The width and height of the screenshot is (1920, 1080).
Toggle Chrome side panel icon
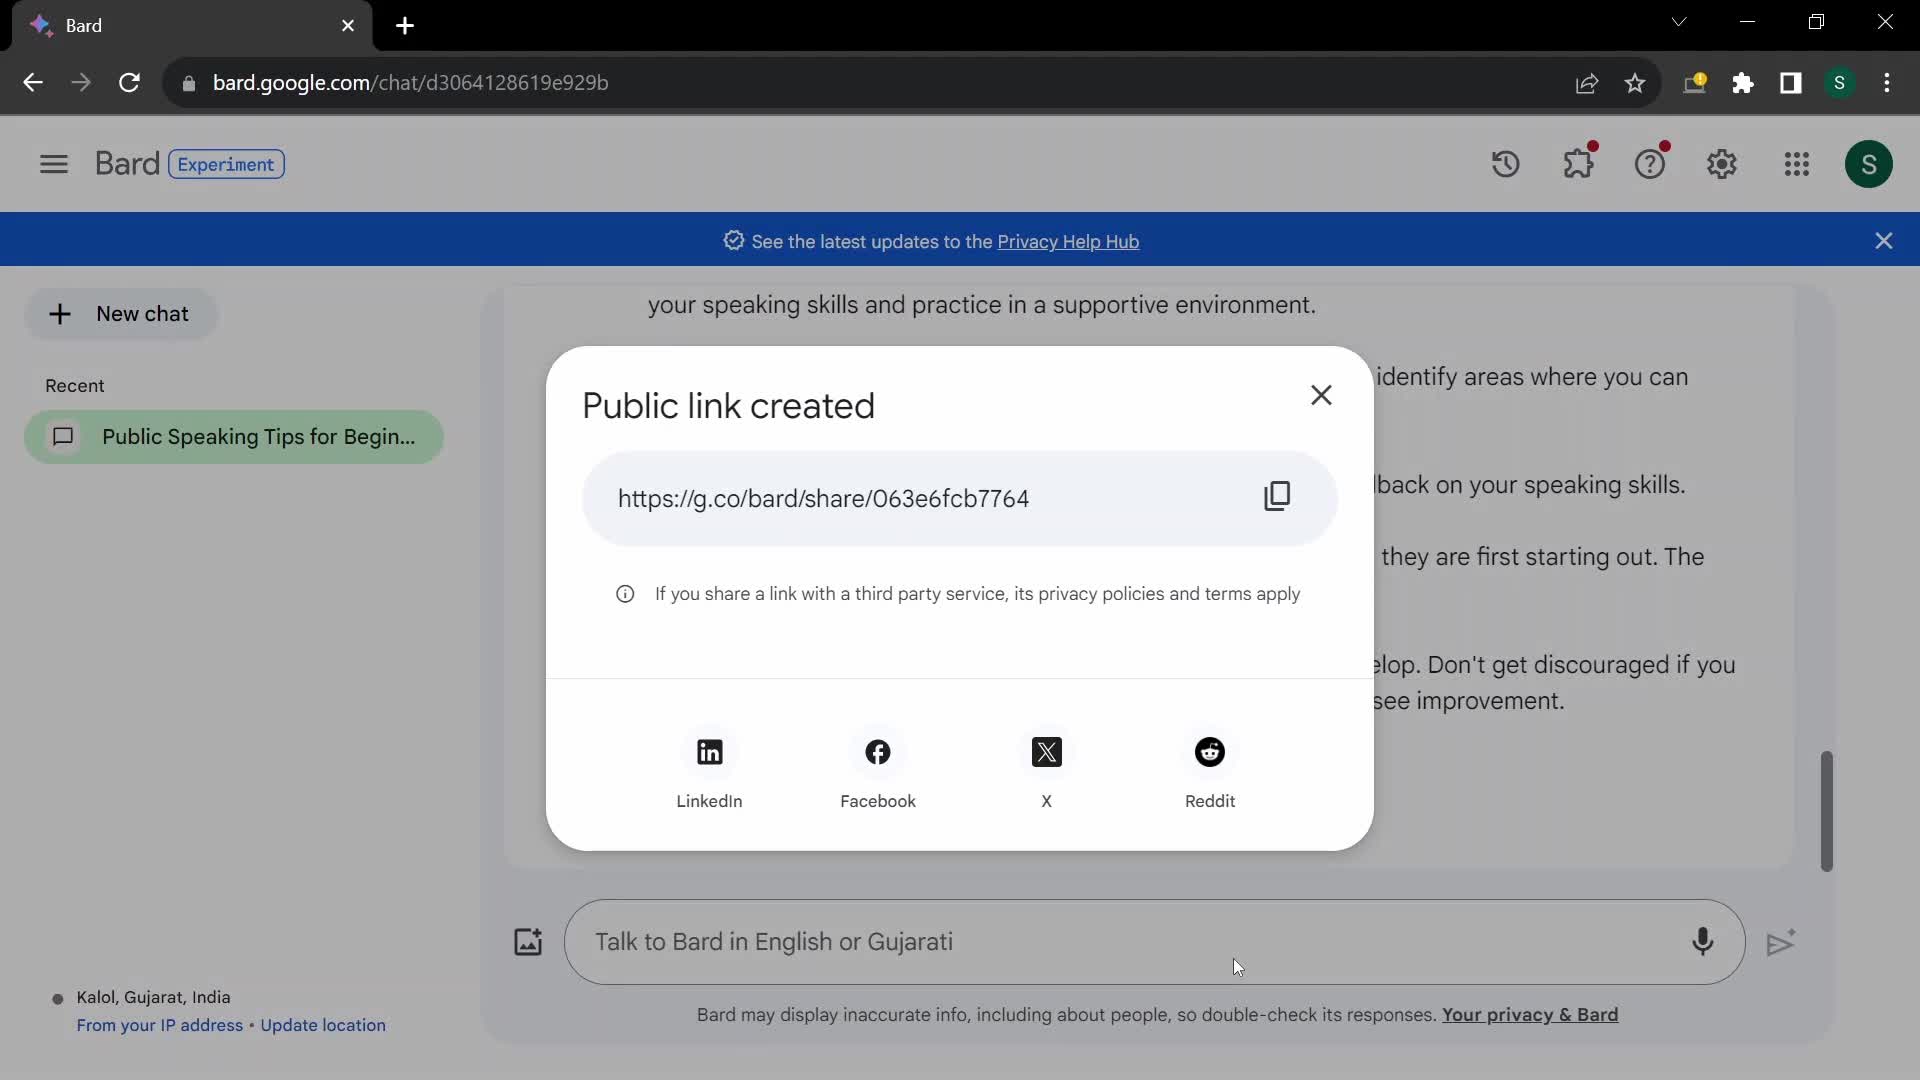pos(1791,83)
